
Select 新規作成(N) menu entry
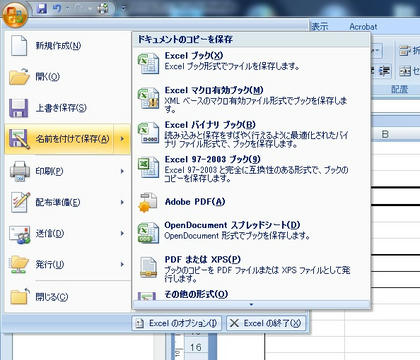pos(68,45)
